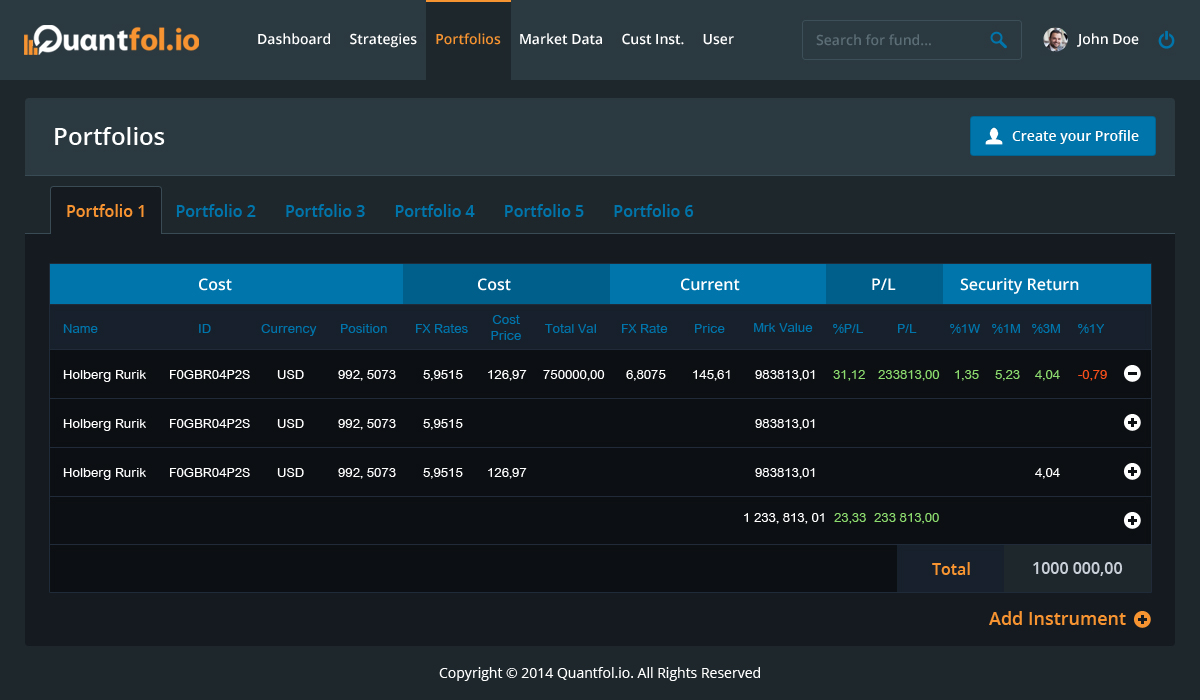Image resolution: width=1200 pixels, height=700 pixels.
Task: Select the Portfolio 4 tab
Action: pos(434,211)
